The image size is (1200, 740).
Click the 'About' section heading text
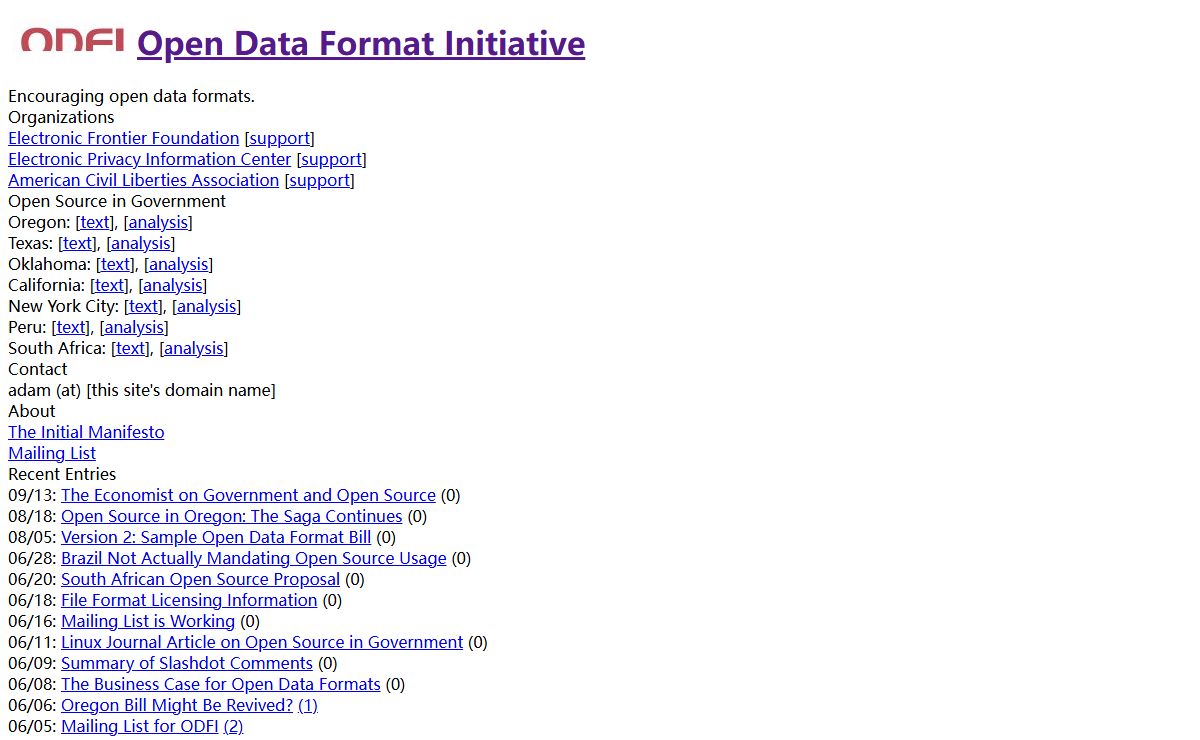click(x=32, y=411)
